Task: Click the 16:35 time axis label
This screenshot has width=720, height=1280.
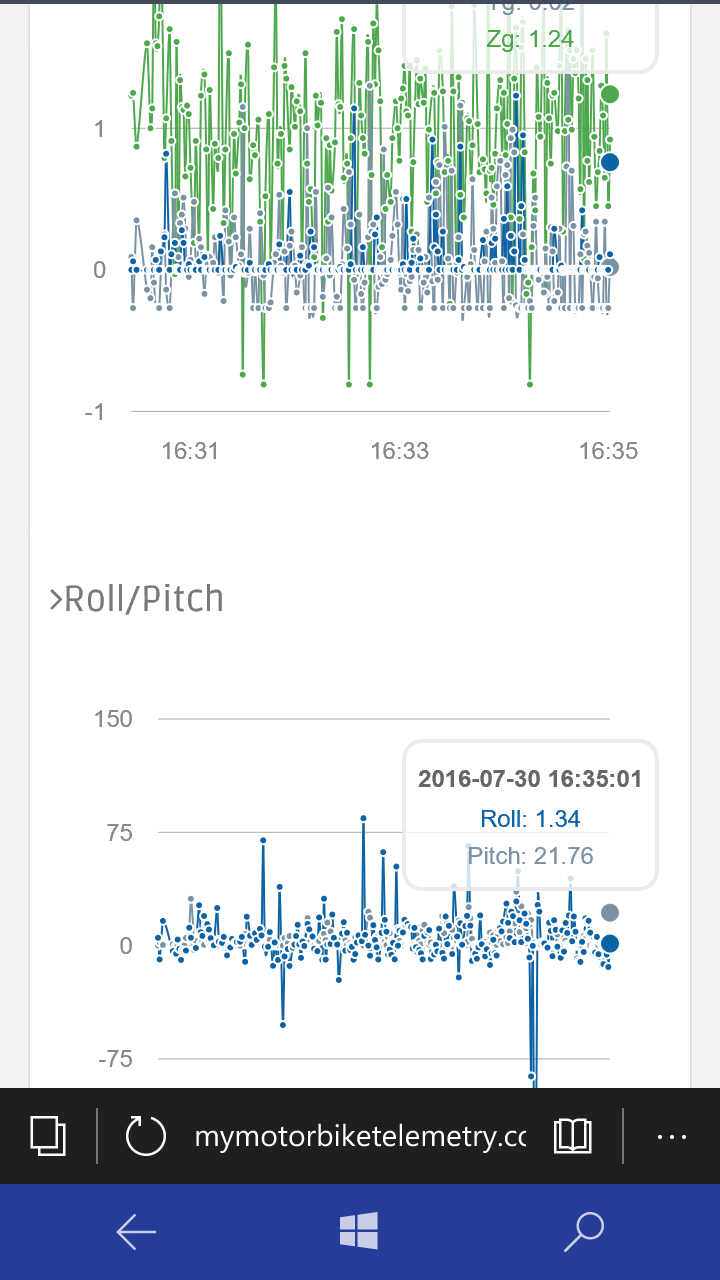Action: (x=608, y=451)
